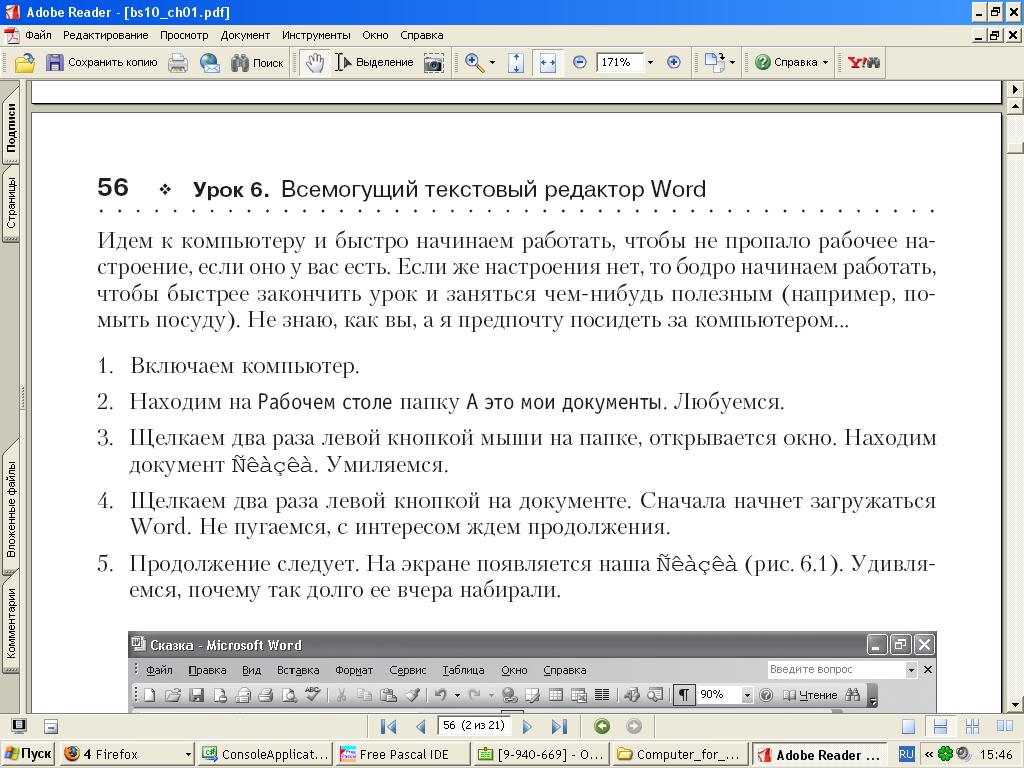Go to the next page
The image size is (1024, 768).
528,726
